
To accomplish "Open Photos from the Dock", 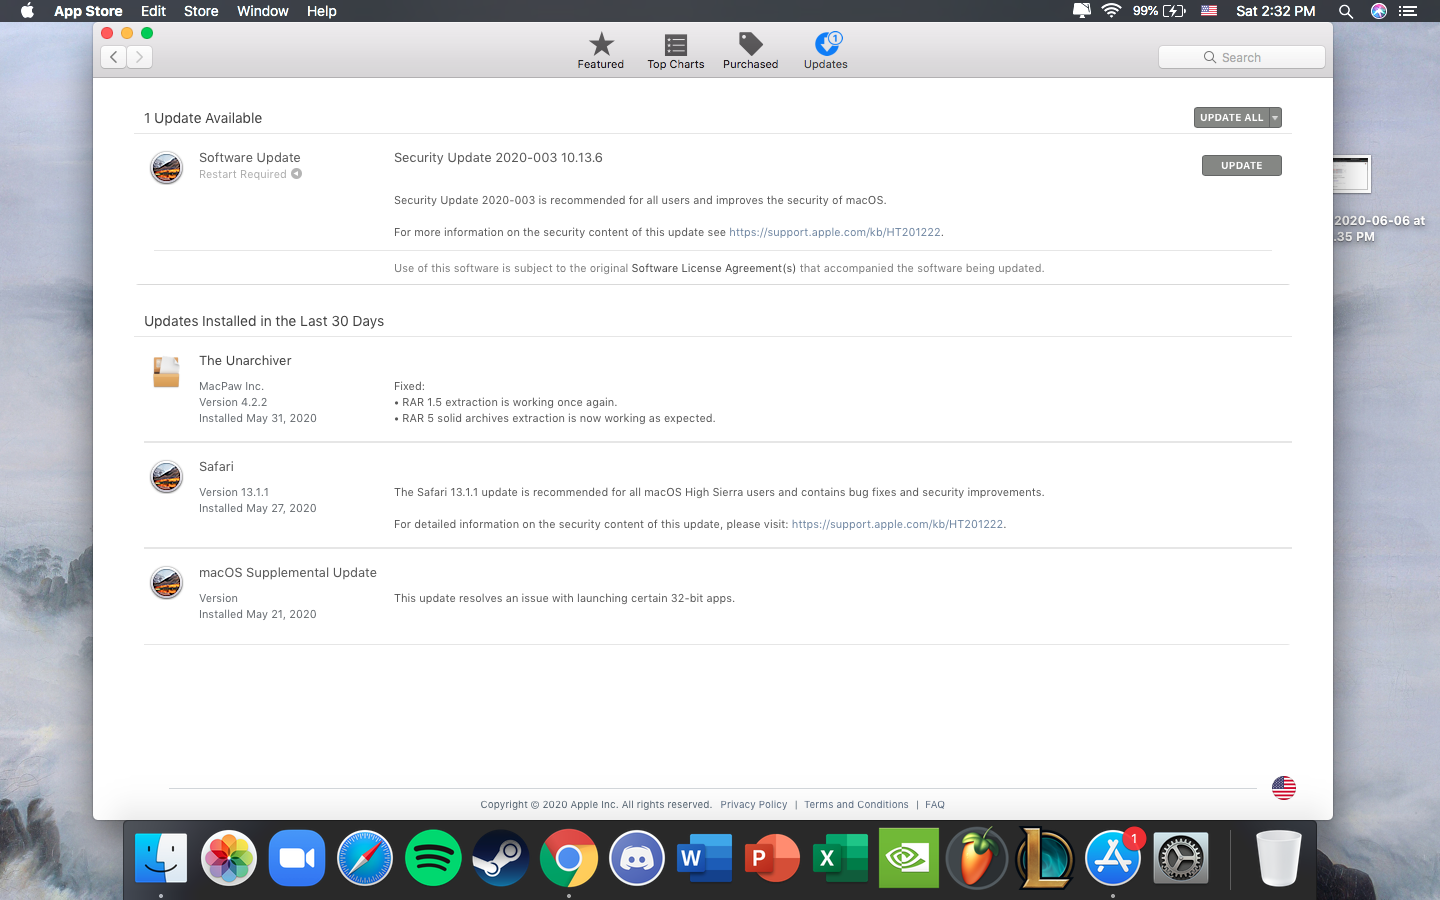I will [x=229, y=858].
